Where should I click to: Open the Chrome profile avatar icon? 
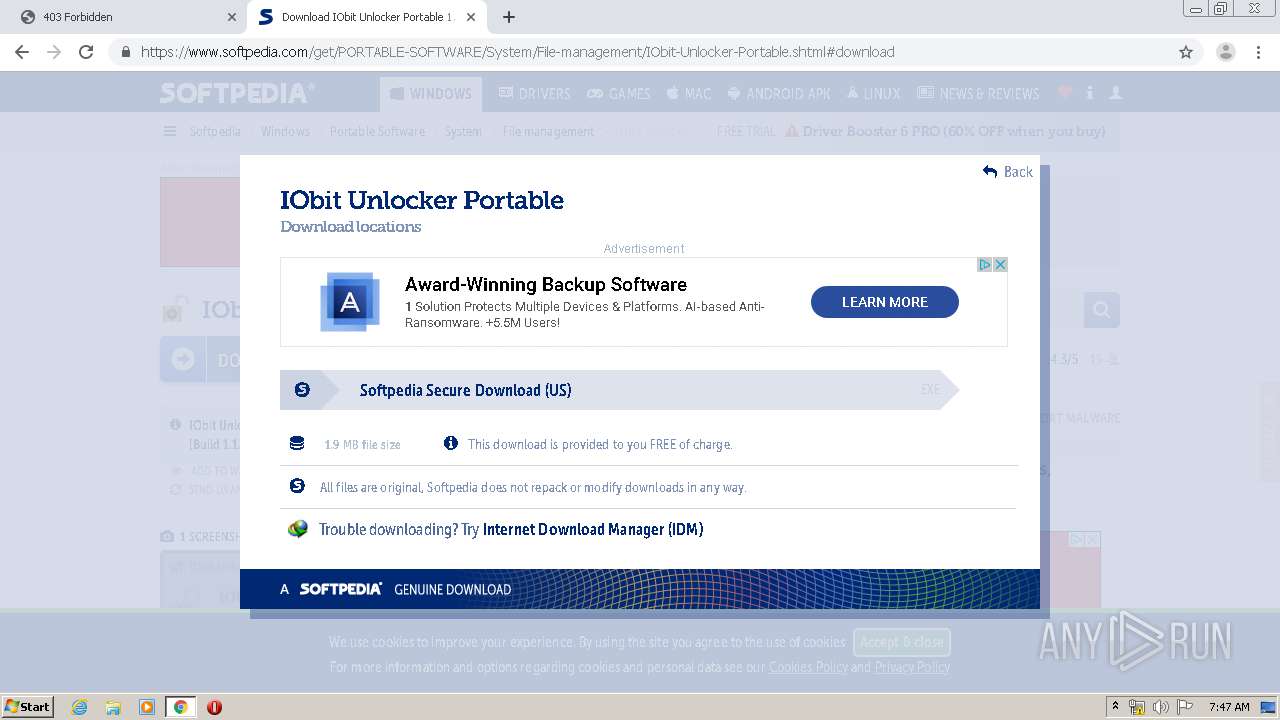(x=1225, y=52)
